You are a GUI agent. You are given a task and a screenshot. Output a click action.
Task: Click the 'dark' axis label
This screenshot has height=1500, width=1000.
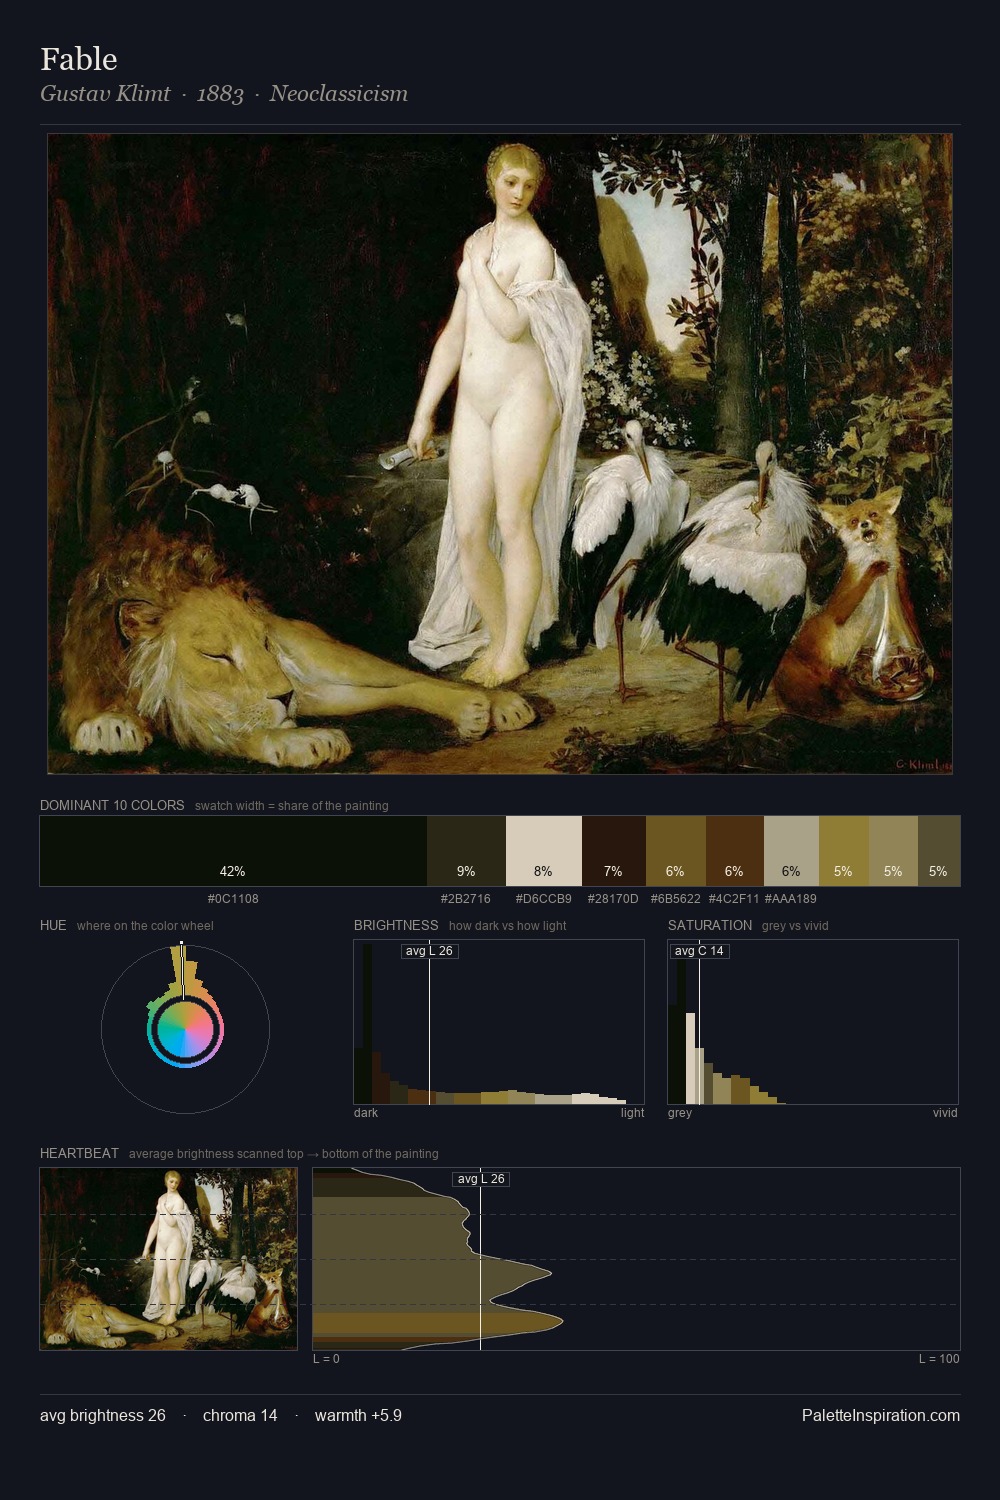(x=366, y=1113)
